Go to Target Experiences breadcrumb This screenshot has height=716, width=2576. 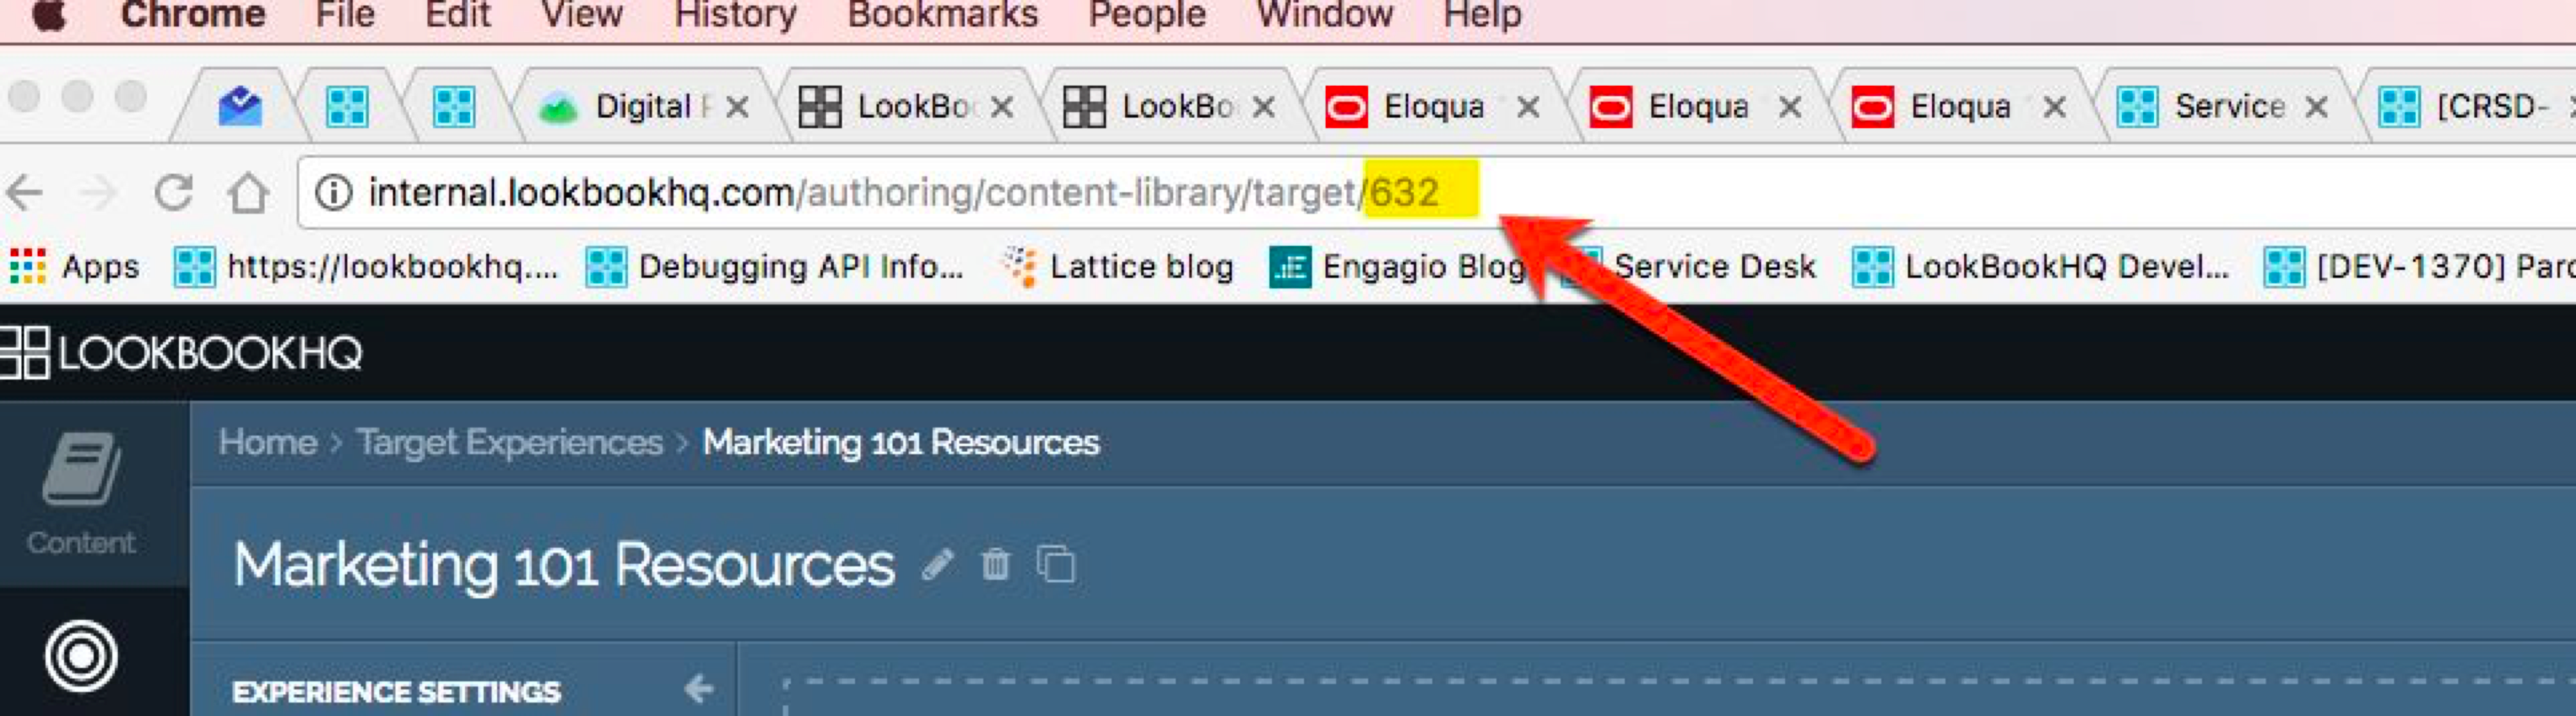click(x=509, y=442)
